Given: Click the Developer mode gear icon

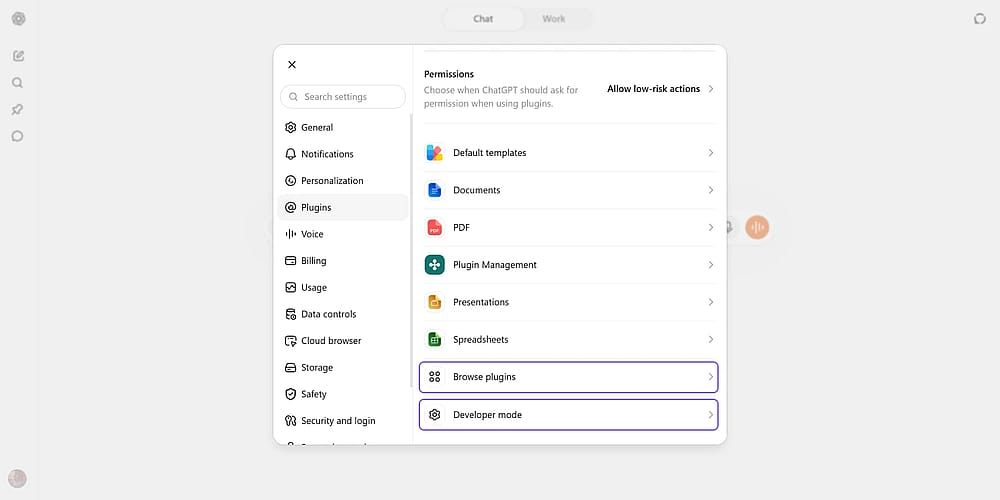Looking at the screenshot, I should click(x=435, y=415).
